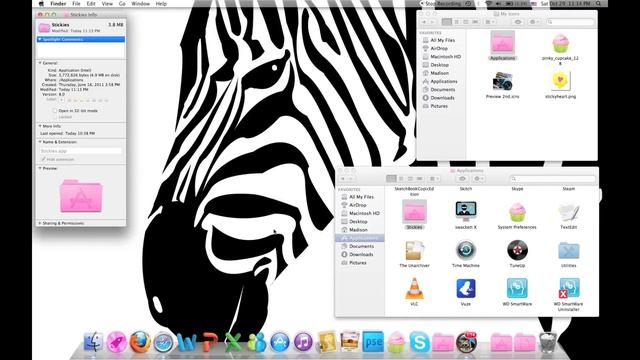Viewport: 640px width, 360px height.
Task: Click the Spotlight Comments text area
Action: click(x=80, y=49)
